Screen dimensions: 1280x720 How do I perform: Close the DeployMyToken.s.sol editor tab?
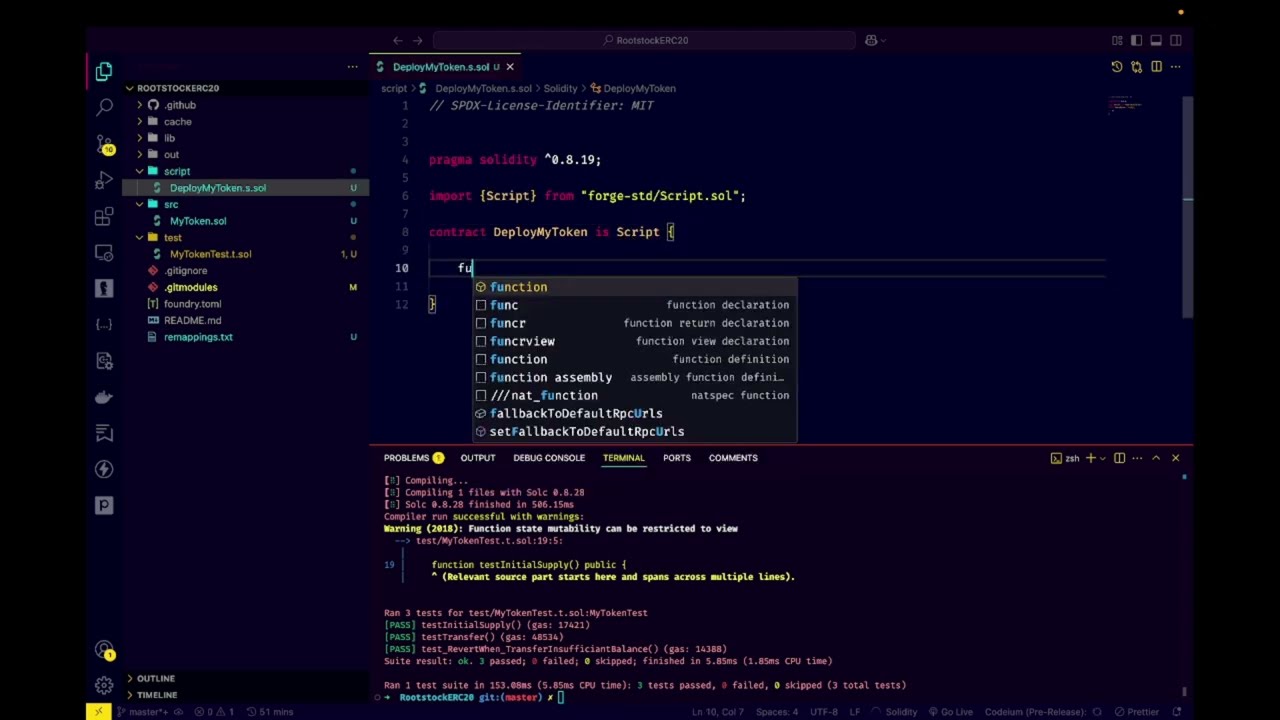point(509,67)
